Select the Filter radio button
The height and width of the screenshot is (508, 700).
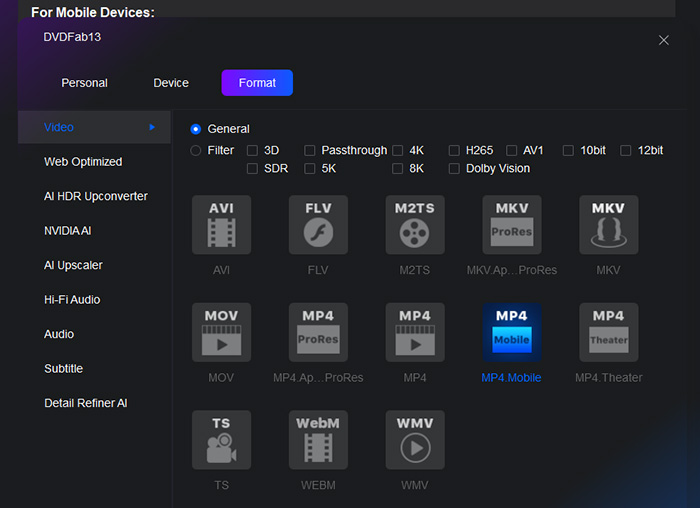coord(196,150)
